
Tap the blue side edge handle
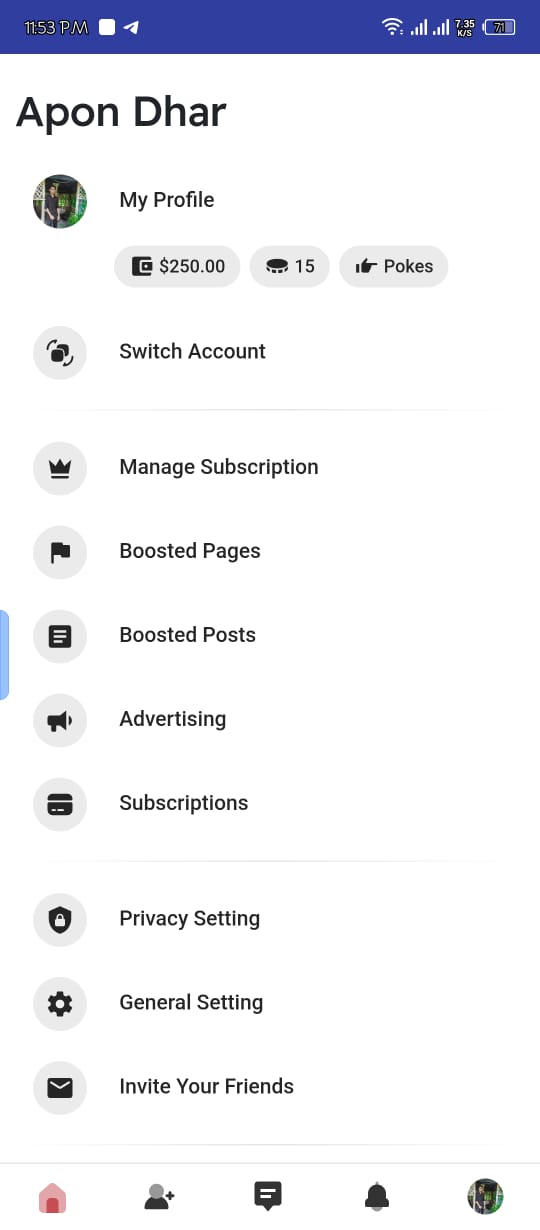pyautogui.click(x=4, y=655)
